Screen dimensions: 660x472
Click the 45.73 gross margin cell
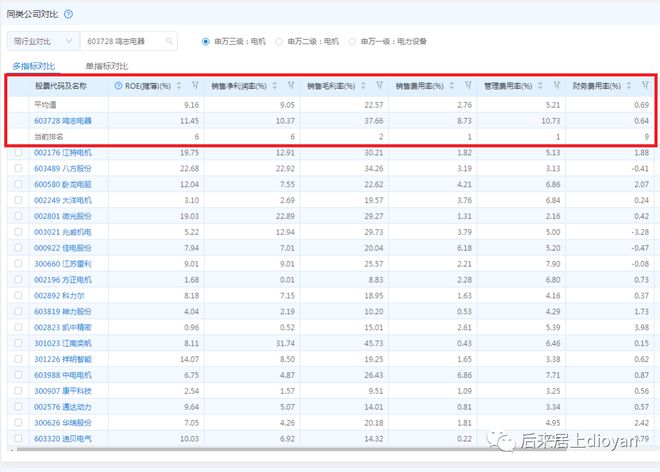click(x=374, y=343)
